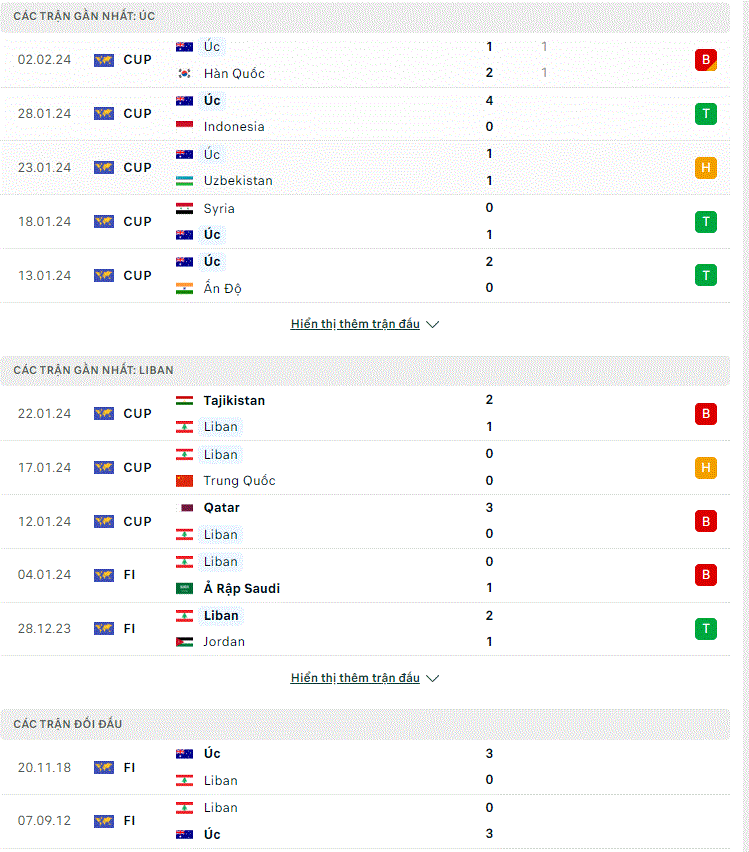The height and width of the screenshot is (852, 749).
Task: Click the Asia map icon on 13.01.24 row
Action: [x=104, y=275]
